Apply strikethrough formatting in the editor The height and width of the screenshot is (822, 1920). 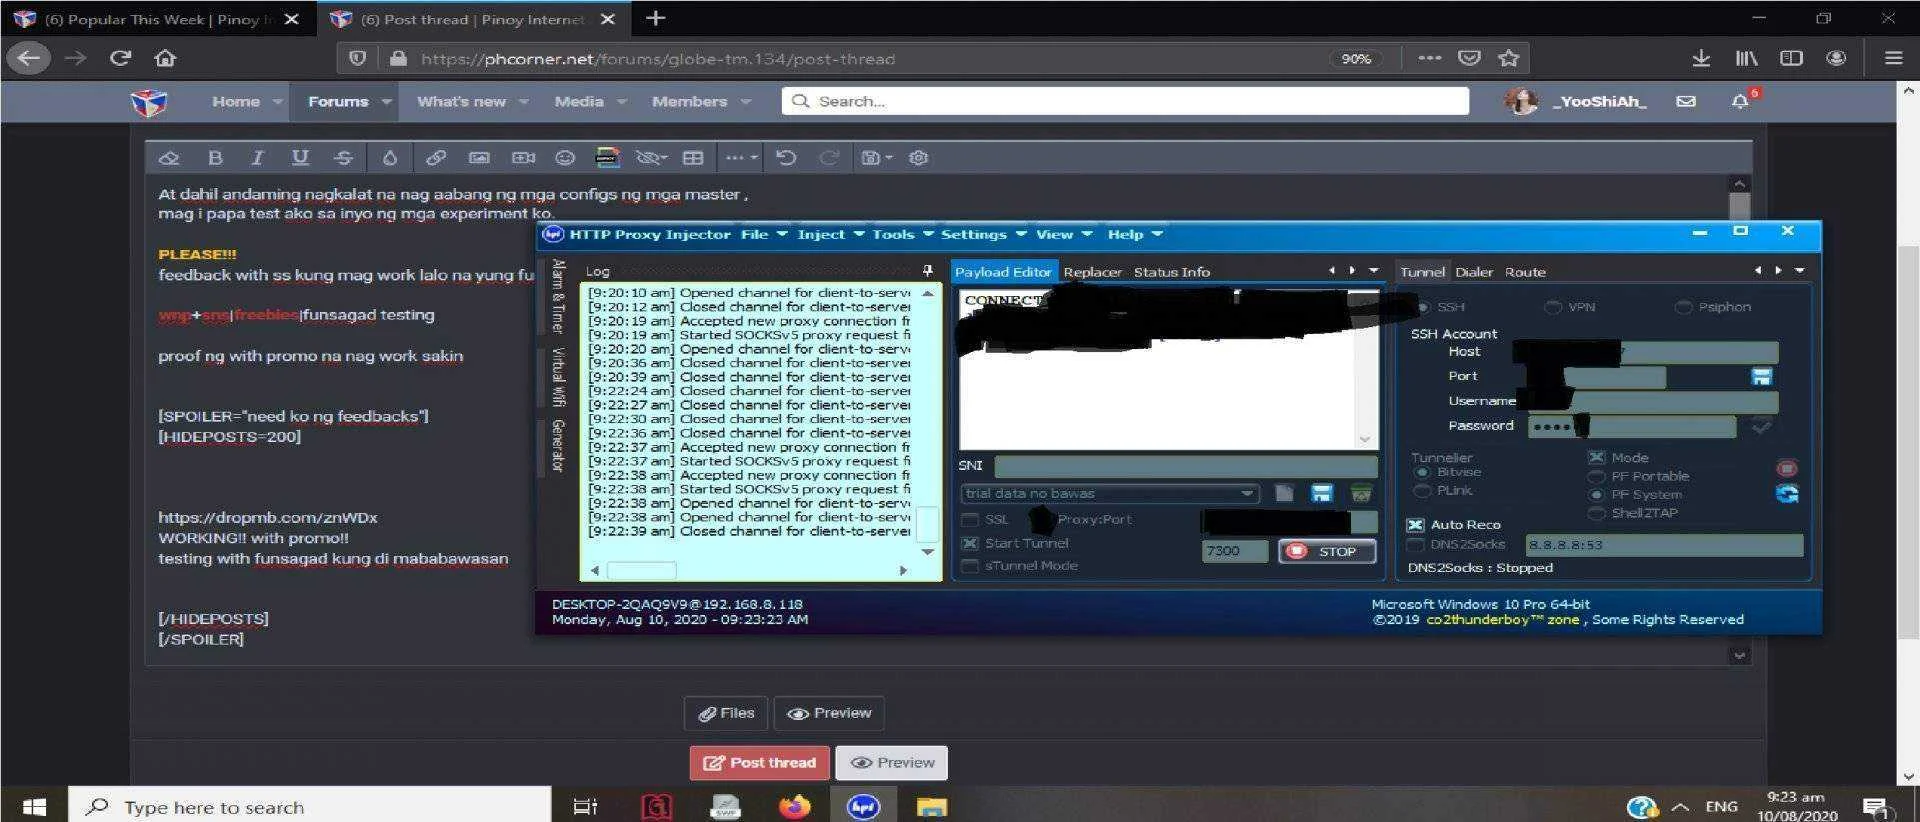pos(343,158)
